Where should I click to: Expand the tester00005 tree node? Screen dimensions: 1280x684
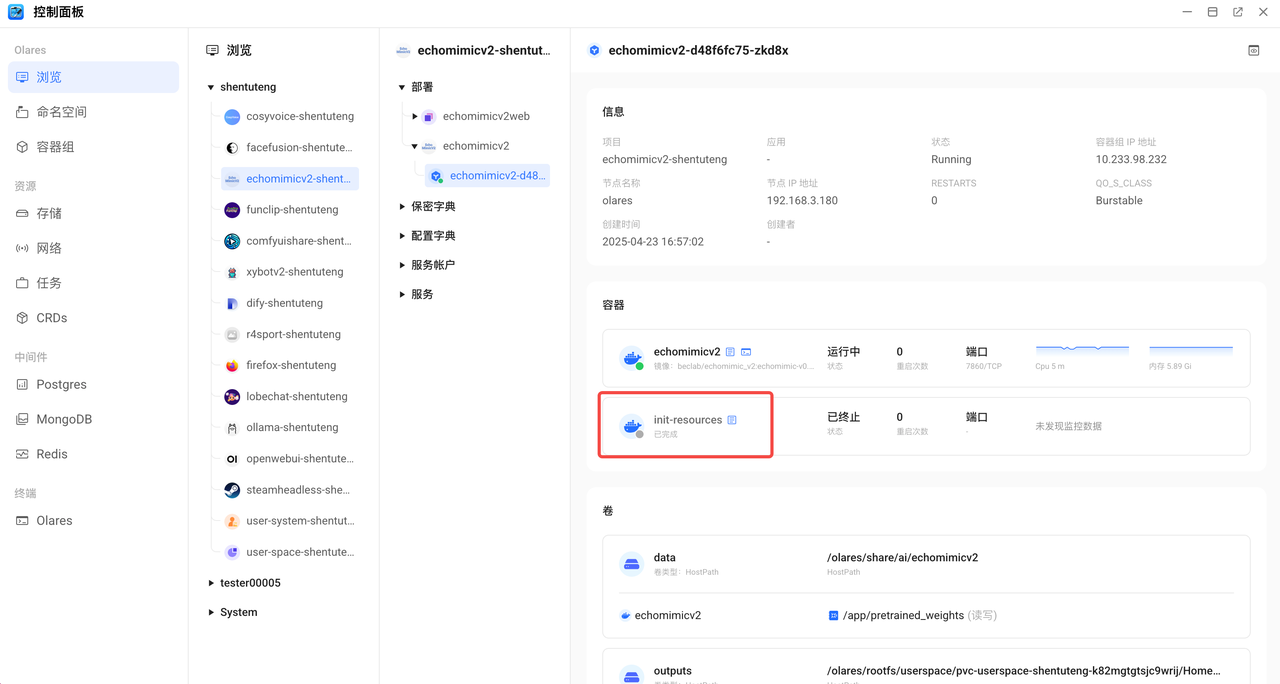(211, 583)
